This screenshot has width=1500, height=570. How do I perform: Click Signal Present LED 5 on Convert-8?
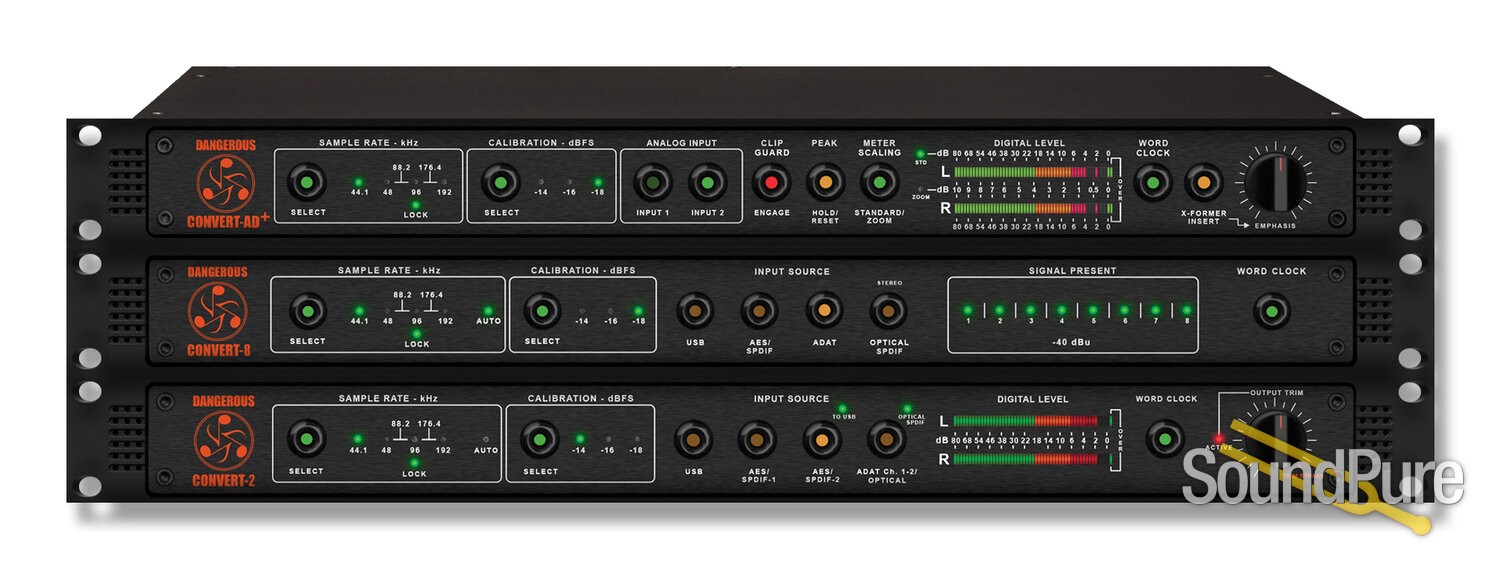pos(1093,310)
